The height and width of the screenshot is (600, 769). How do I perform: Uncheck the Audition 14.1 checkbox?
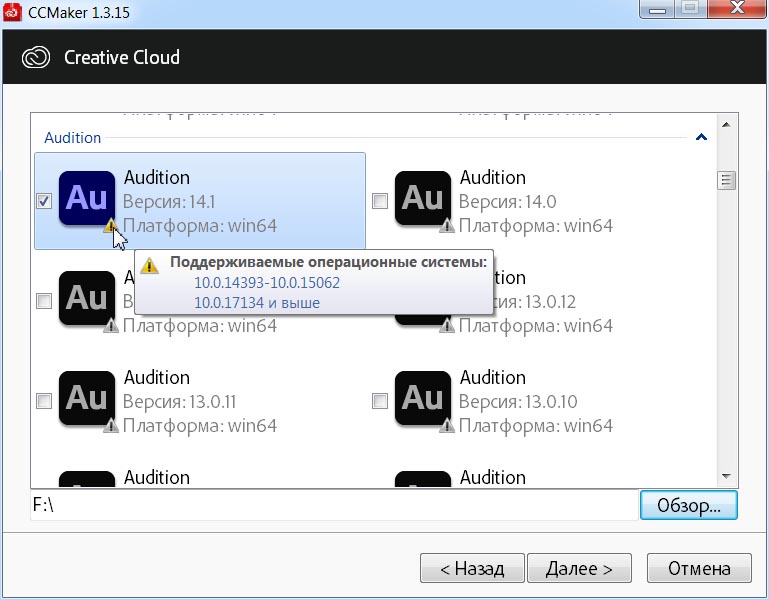(x=44, y=201)
